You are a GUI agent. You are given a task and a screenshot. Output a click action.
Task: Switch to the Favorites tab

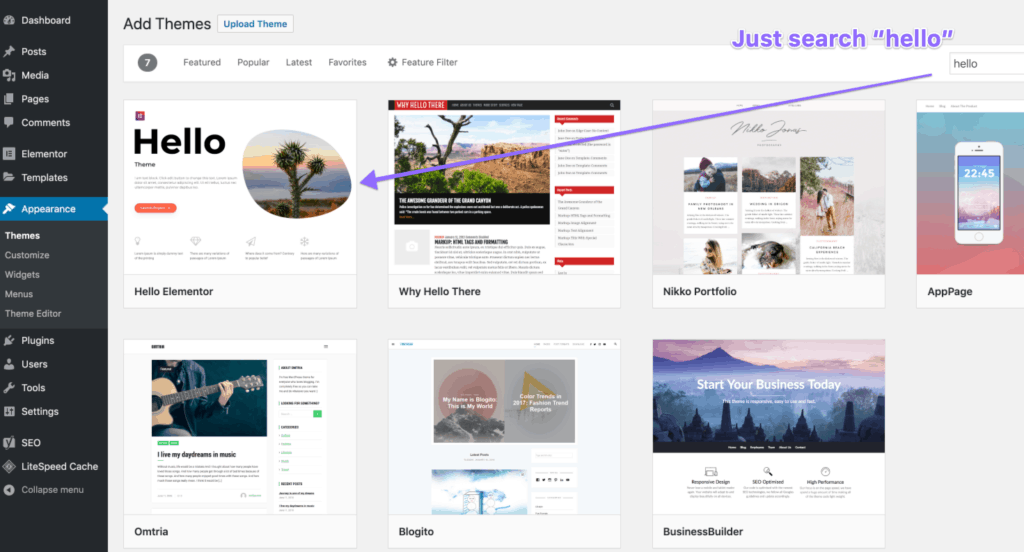pyautogui.click(x=347, y=62)
